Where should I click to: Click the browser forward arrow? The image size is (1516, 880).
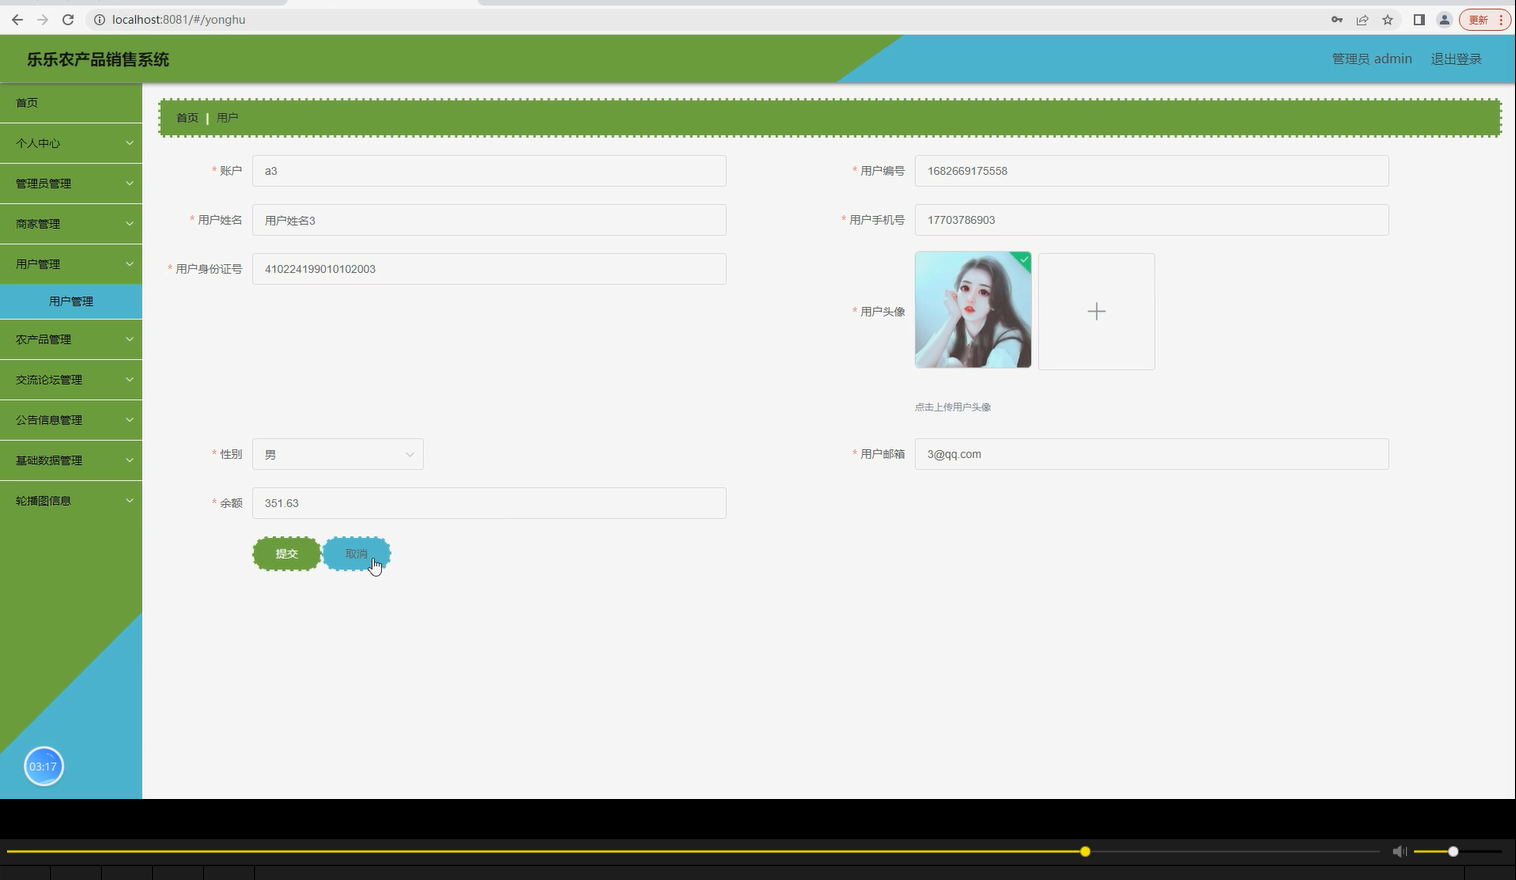click(42, 19)
